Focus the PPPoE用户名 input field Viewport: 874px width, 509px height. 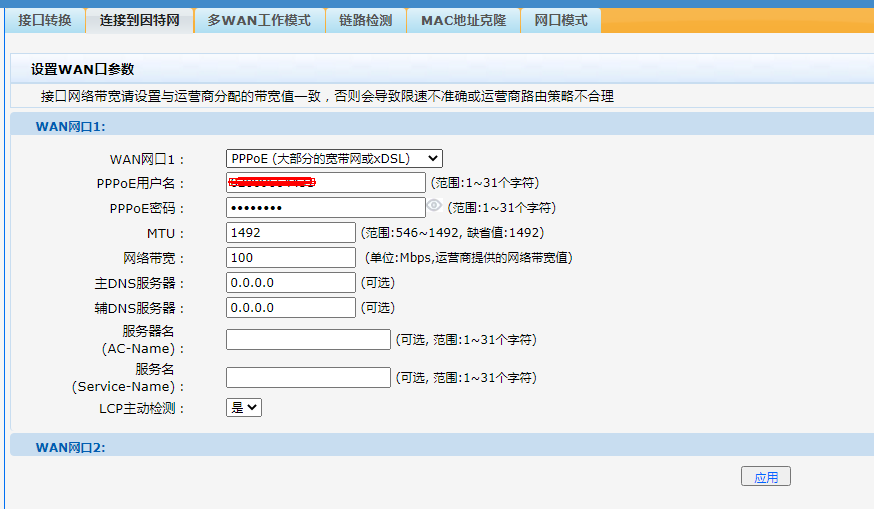[326, 183]
